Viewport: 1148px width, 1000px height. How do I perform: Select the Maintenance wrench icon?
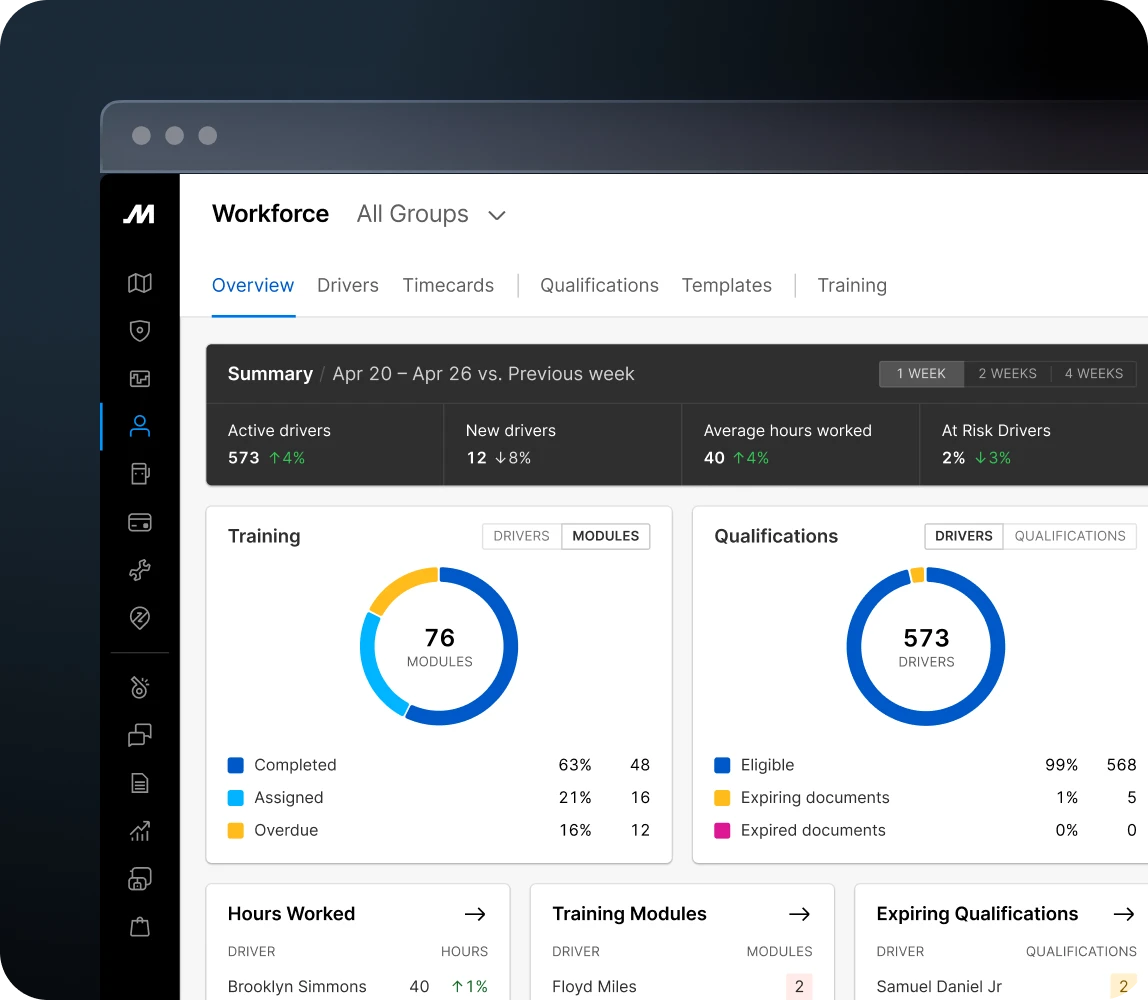pos(140,570)
